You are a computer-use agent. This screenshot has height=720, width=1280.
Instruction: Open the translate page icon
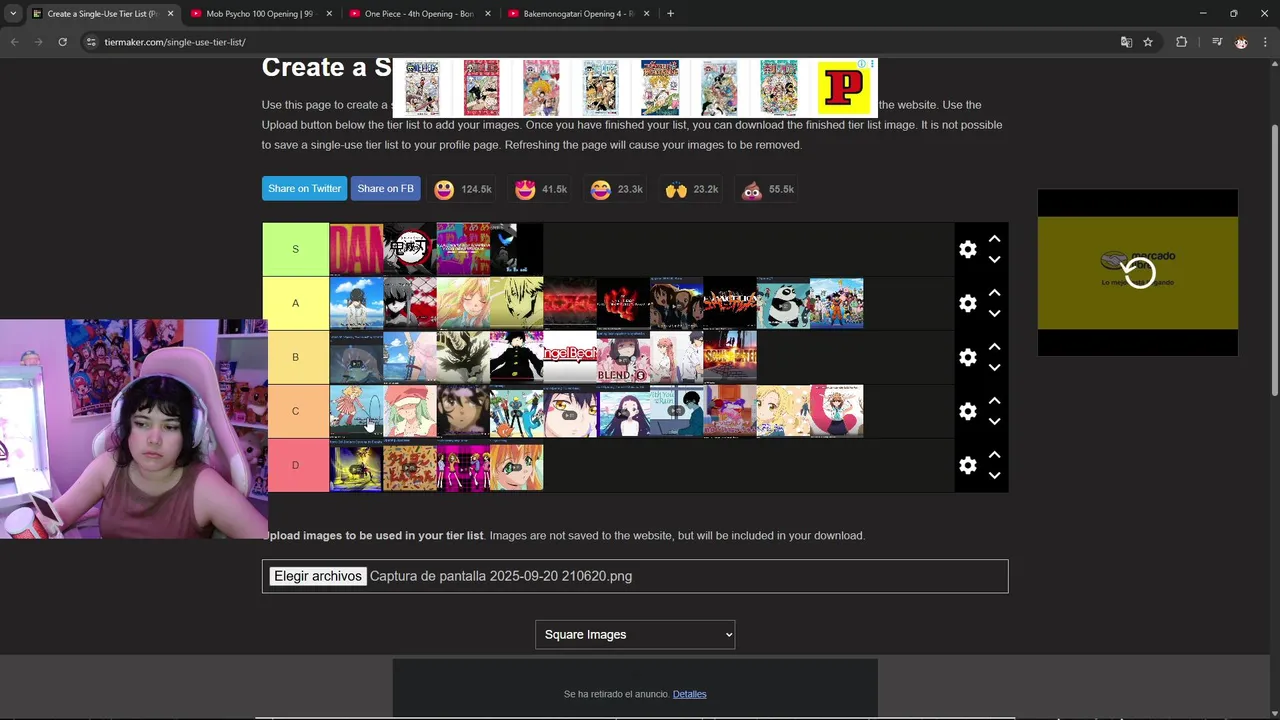[1126, 42]
